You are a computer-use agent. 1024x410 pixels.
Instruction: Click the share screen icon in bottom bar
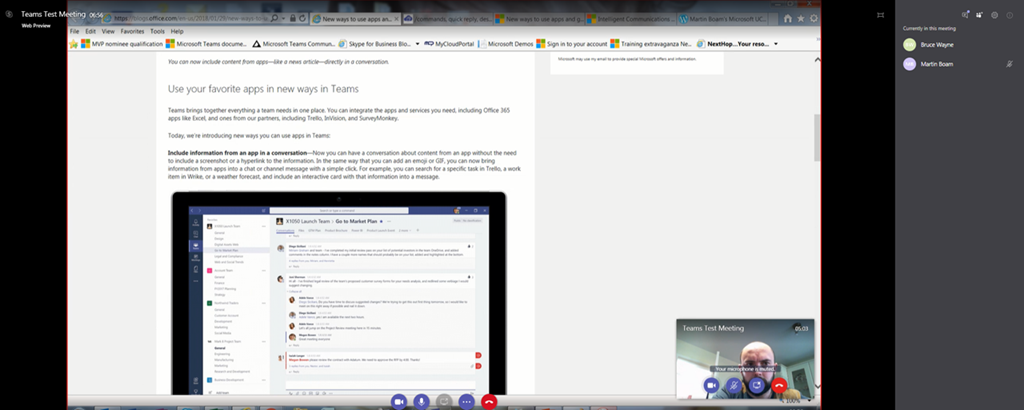tap(444, 401)
